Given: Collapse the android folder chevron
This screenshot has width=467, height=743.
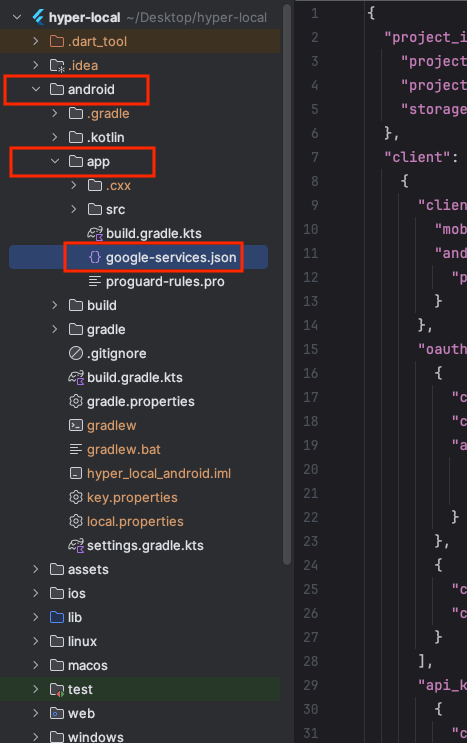Looking at the screenshot, I should [x=36, y=89].
